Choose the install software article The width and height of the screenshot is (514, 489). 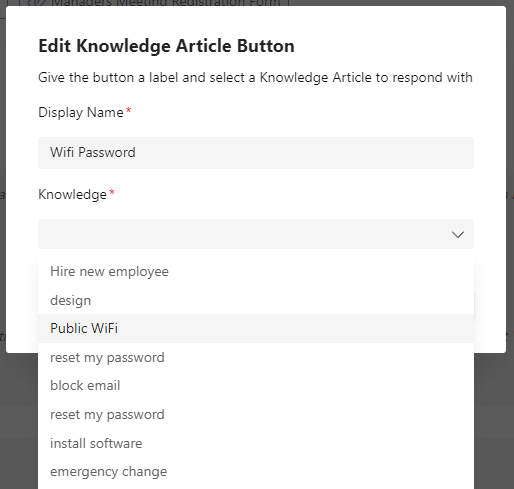[256, 443]
